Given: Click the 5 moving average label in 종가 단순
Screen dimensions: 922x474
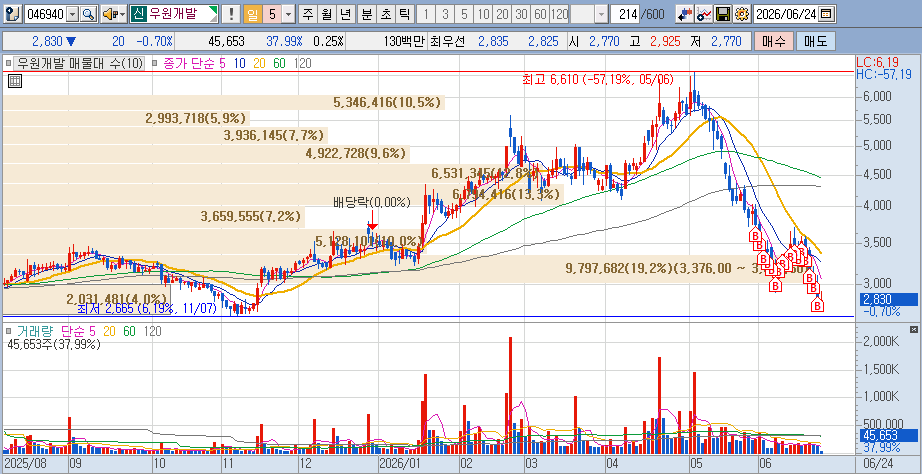Looking at the screenshot, I should point(222,64).
